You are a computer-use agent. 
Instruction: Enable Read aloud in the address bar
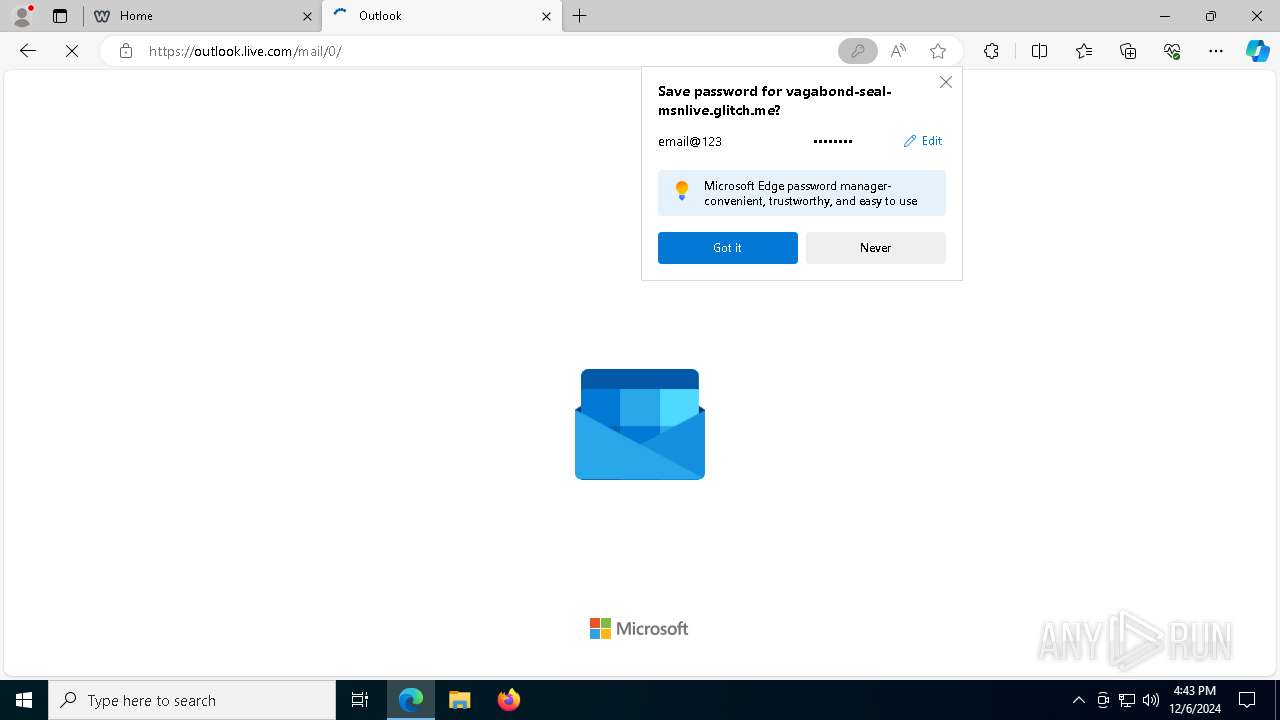pos(898,51)
